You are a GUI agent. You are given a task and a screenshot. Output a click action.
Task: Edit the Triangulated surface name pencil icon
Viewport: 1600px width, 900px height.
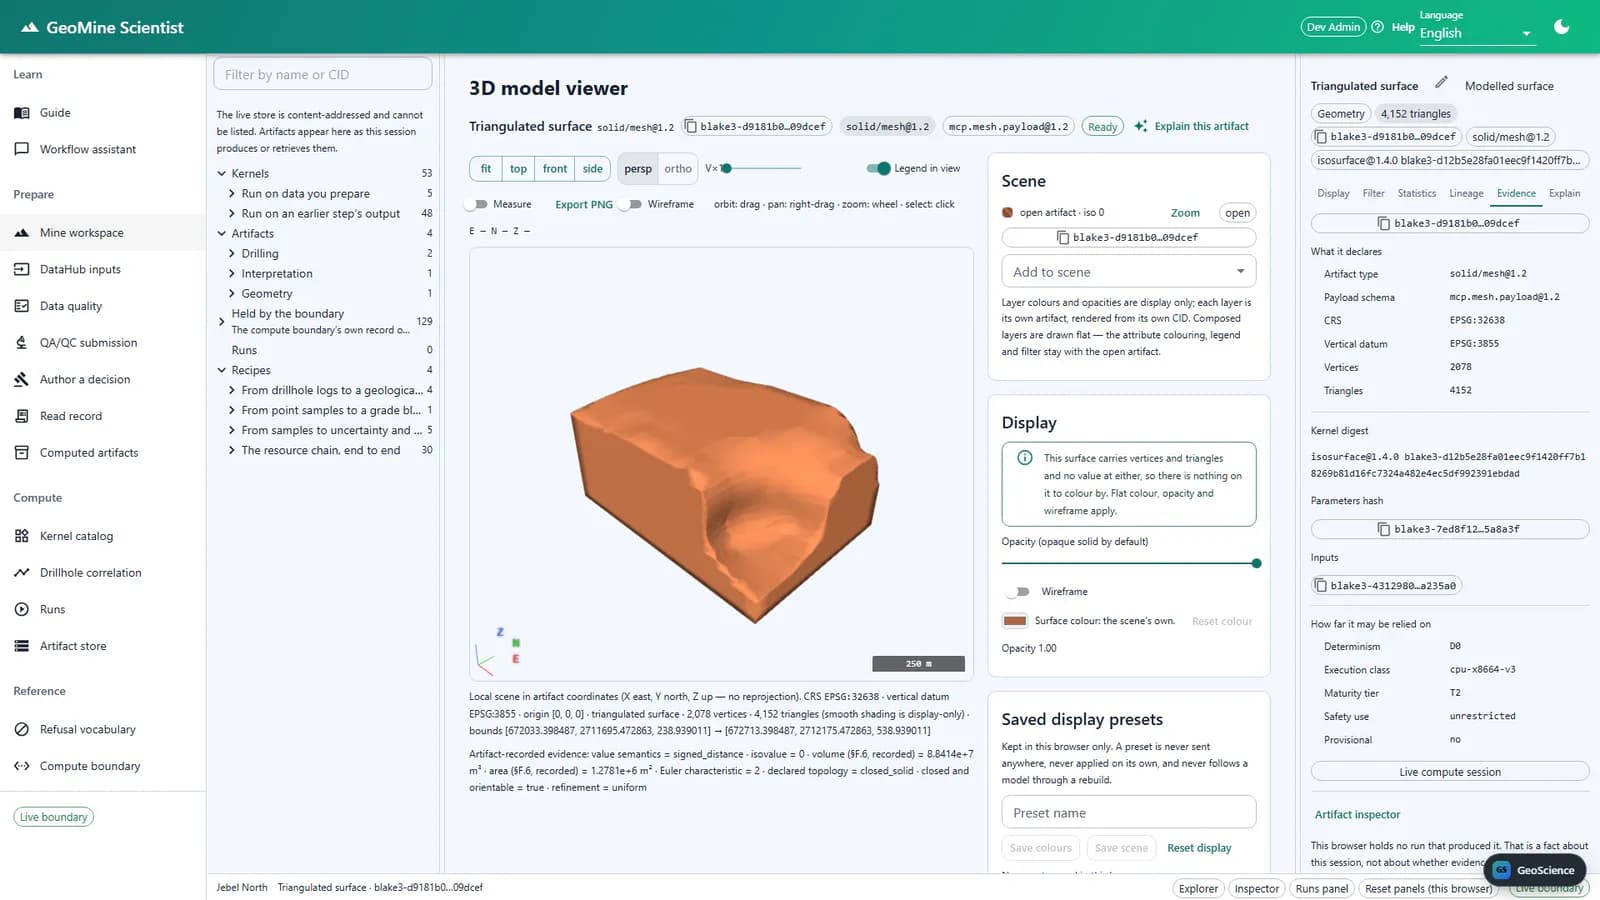(1441, 83)
